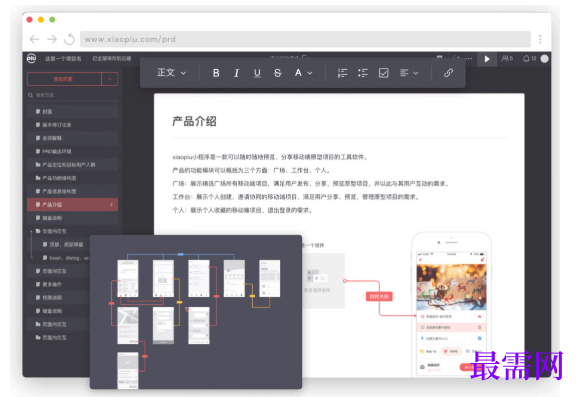The width and height of the screenshot is (582, 397).
Task: Click the line starting 产品的功能模块
Action: pos(251,170)
